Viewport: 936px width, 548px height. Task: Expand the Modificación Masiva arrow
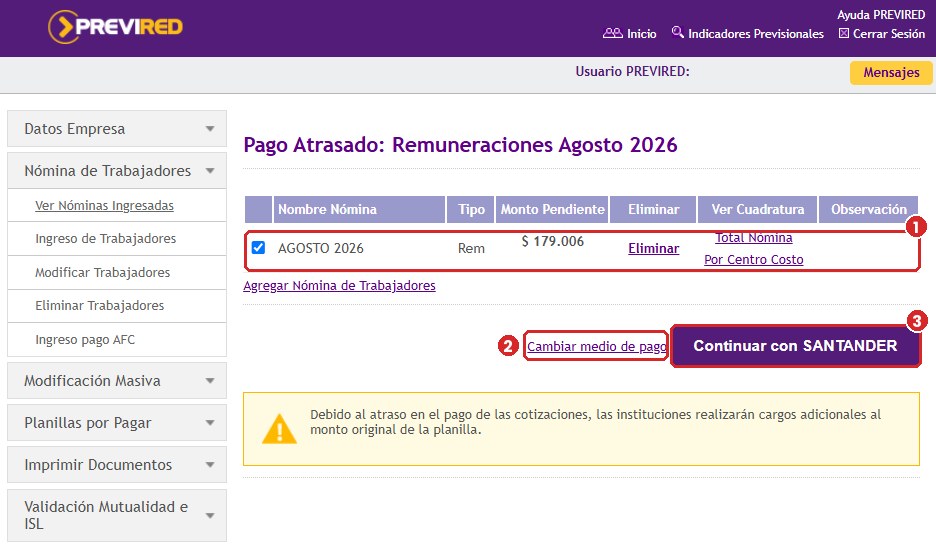[210, 381]
